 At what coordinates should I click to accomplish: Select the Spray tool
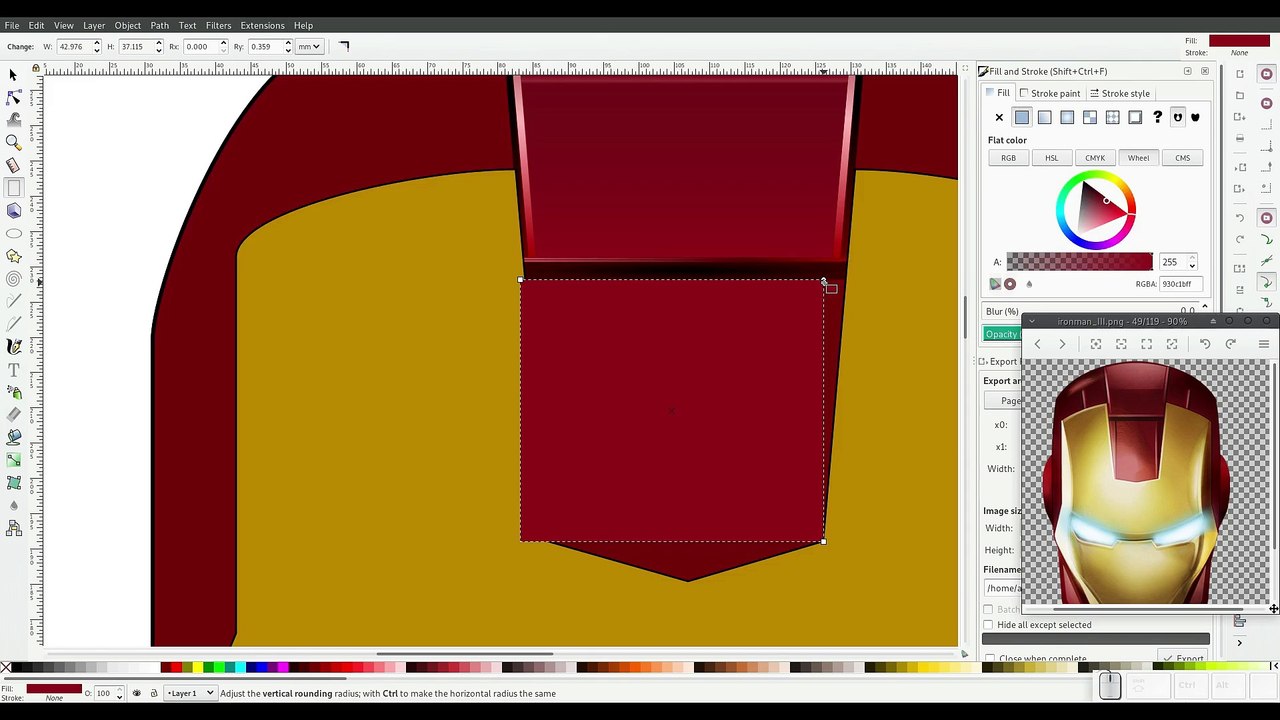(13, 392)
